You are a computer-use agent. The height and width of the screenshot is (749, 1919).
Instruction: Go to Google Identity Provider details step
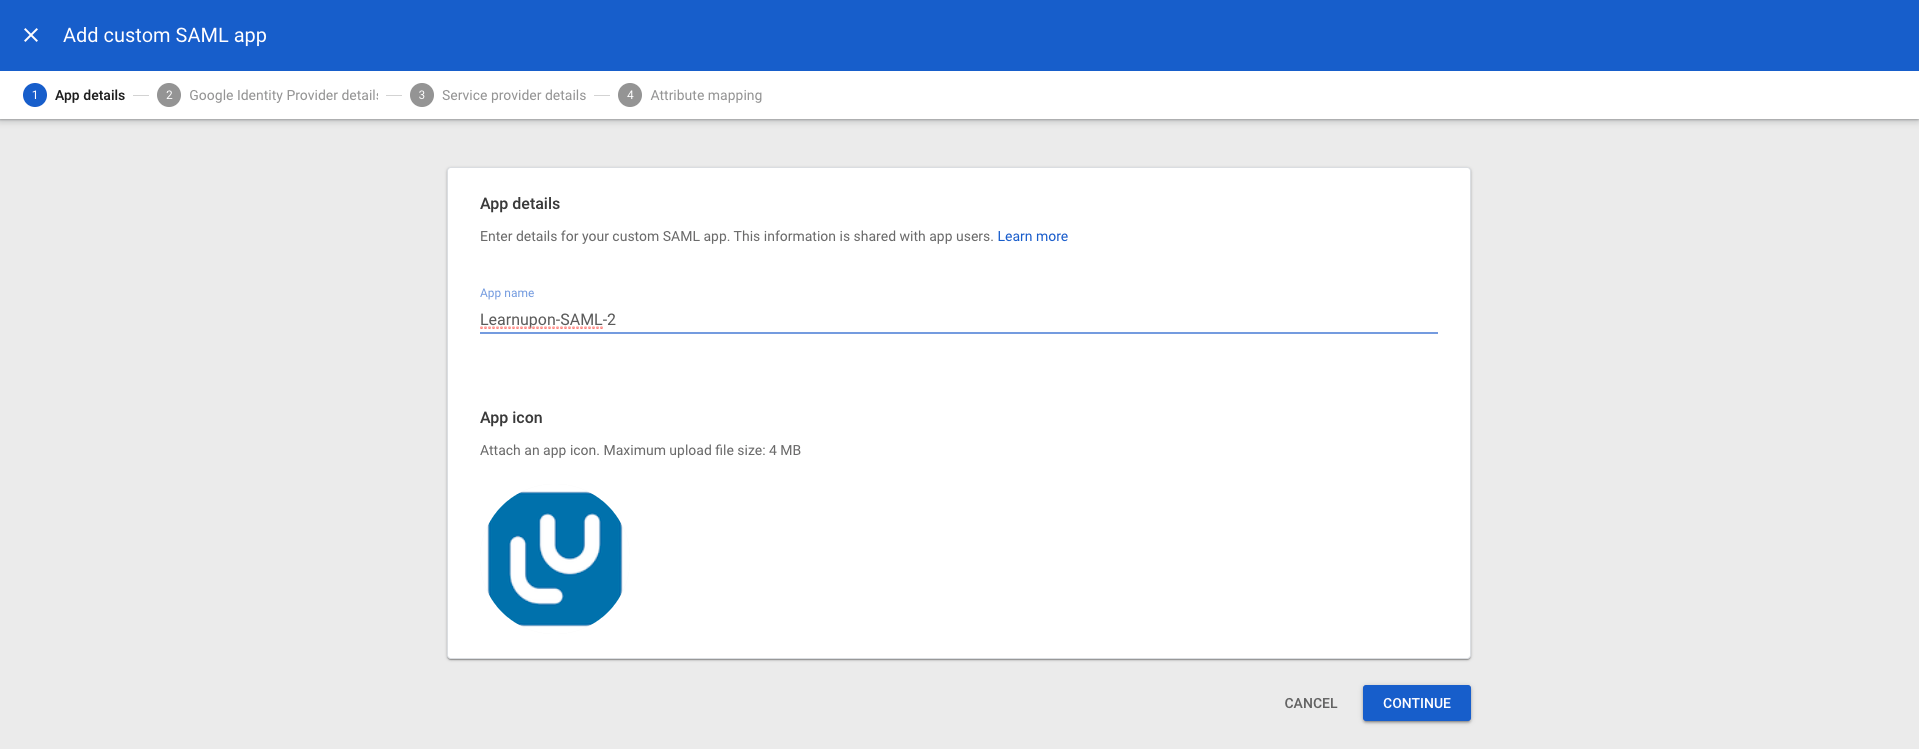pyautogui.click(x=284, y=95)
